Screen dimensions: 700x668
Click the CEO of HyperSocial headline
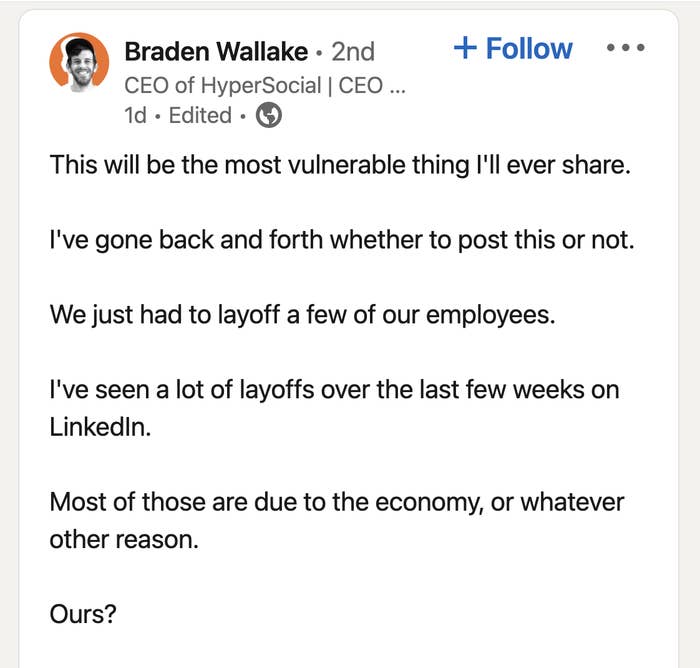point(265,85)
